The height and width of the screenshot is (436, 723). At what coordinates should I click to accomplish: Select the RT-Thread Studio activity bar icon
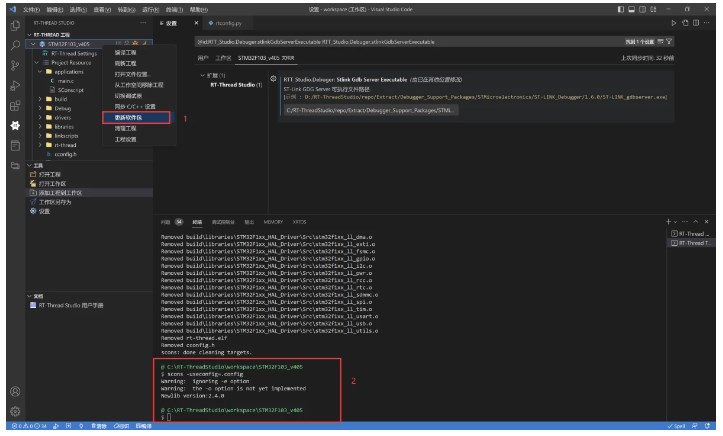click(15, 125)
